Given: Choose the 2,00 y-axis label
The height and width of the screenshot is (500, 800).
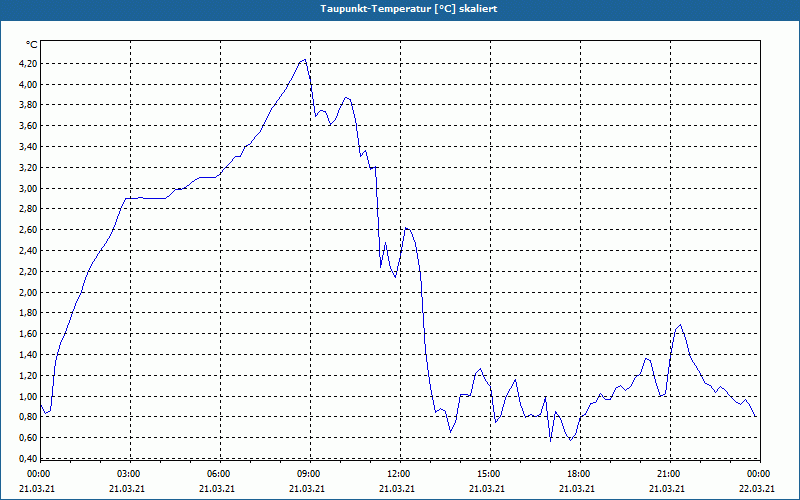Looking at the screenshot, I should (x=28, y=293).
